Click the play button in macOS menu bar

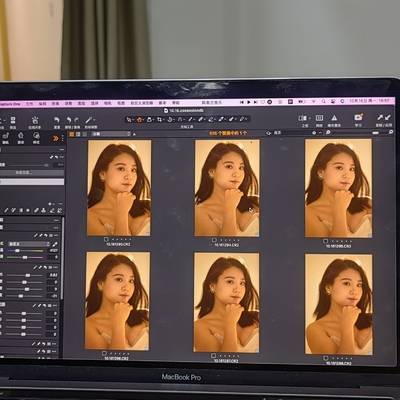click(249, 102)
